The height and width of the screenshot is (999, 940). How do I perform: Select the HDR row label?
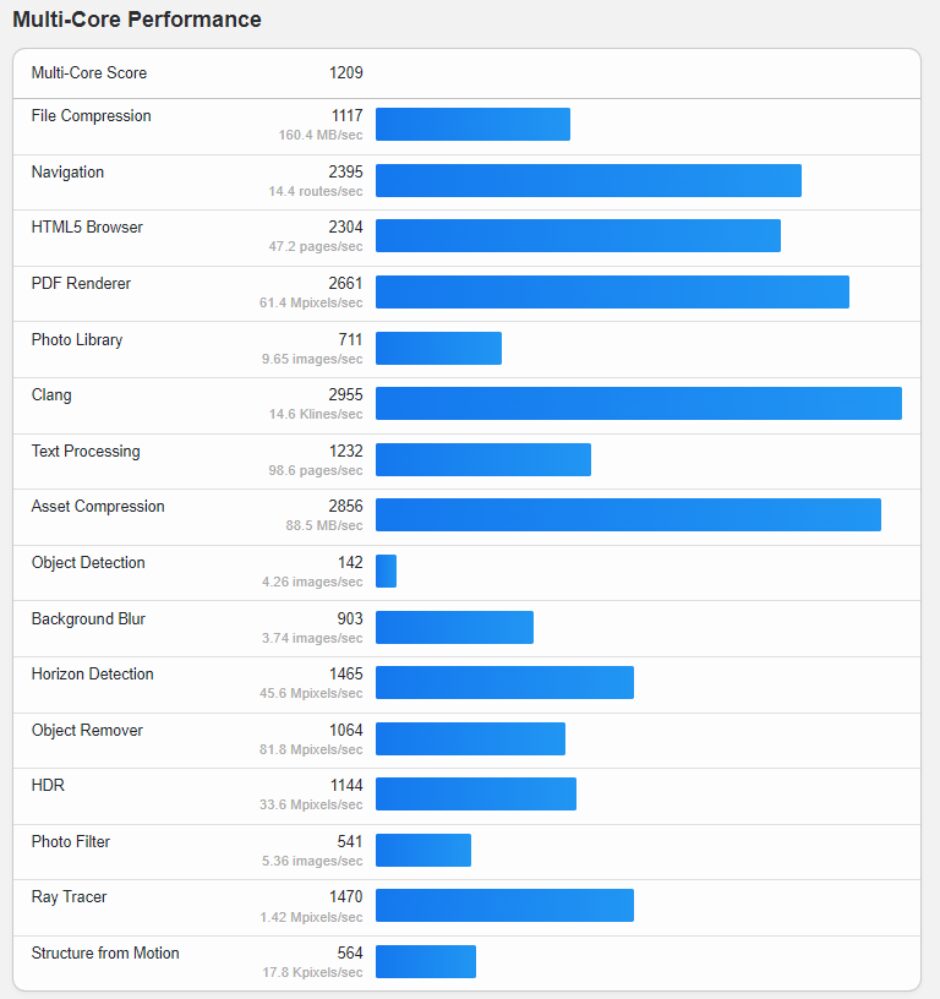[x=48, y=786]
